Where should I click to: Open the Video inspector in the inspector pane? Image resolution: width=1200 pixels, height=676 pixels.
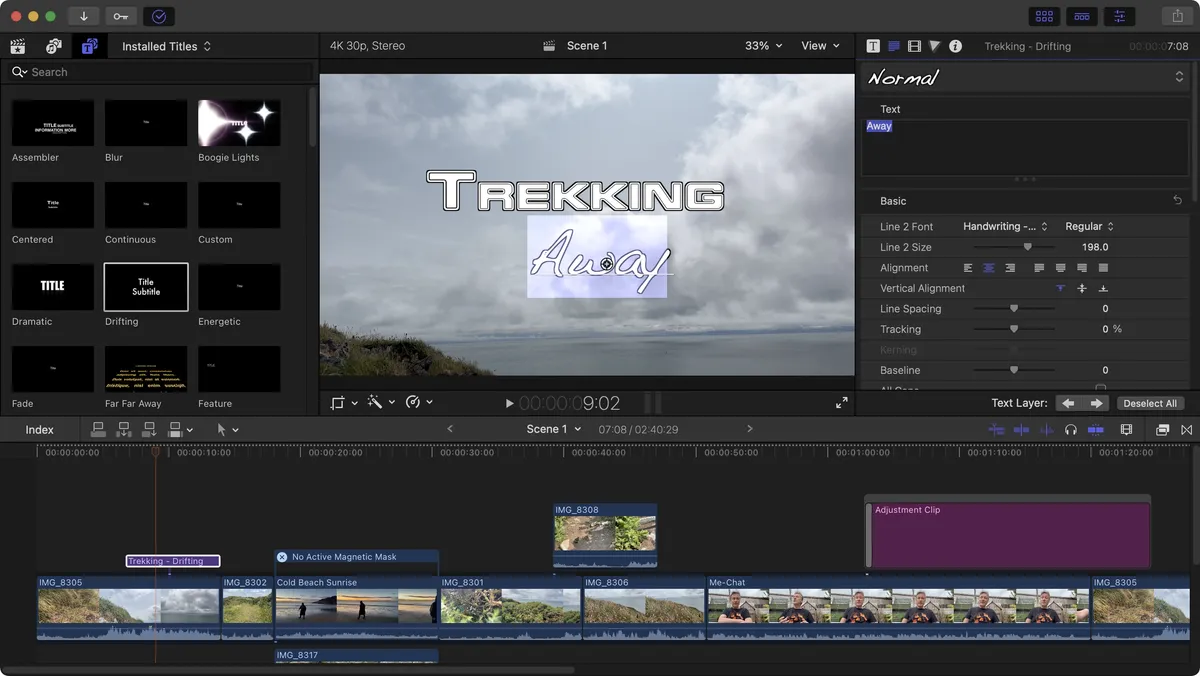tap(913, 46)
